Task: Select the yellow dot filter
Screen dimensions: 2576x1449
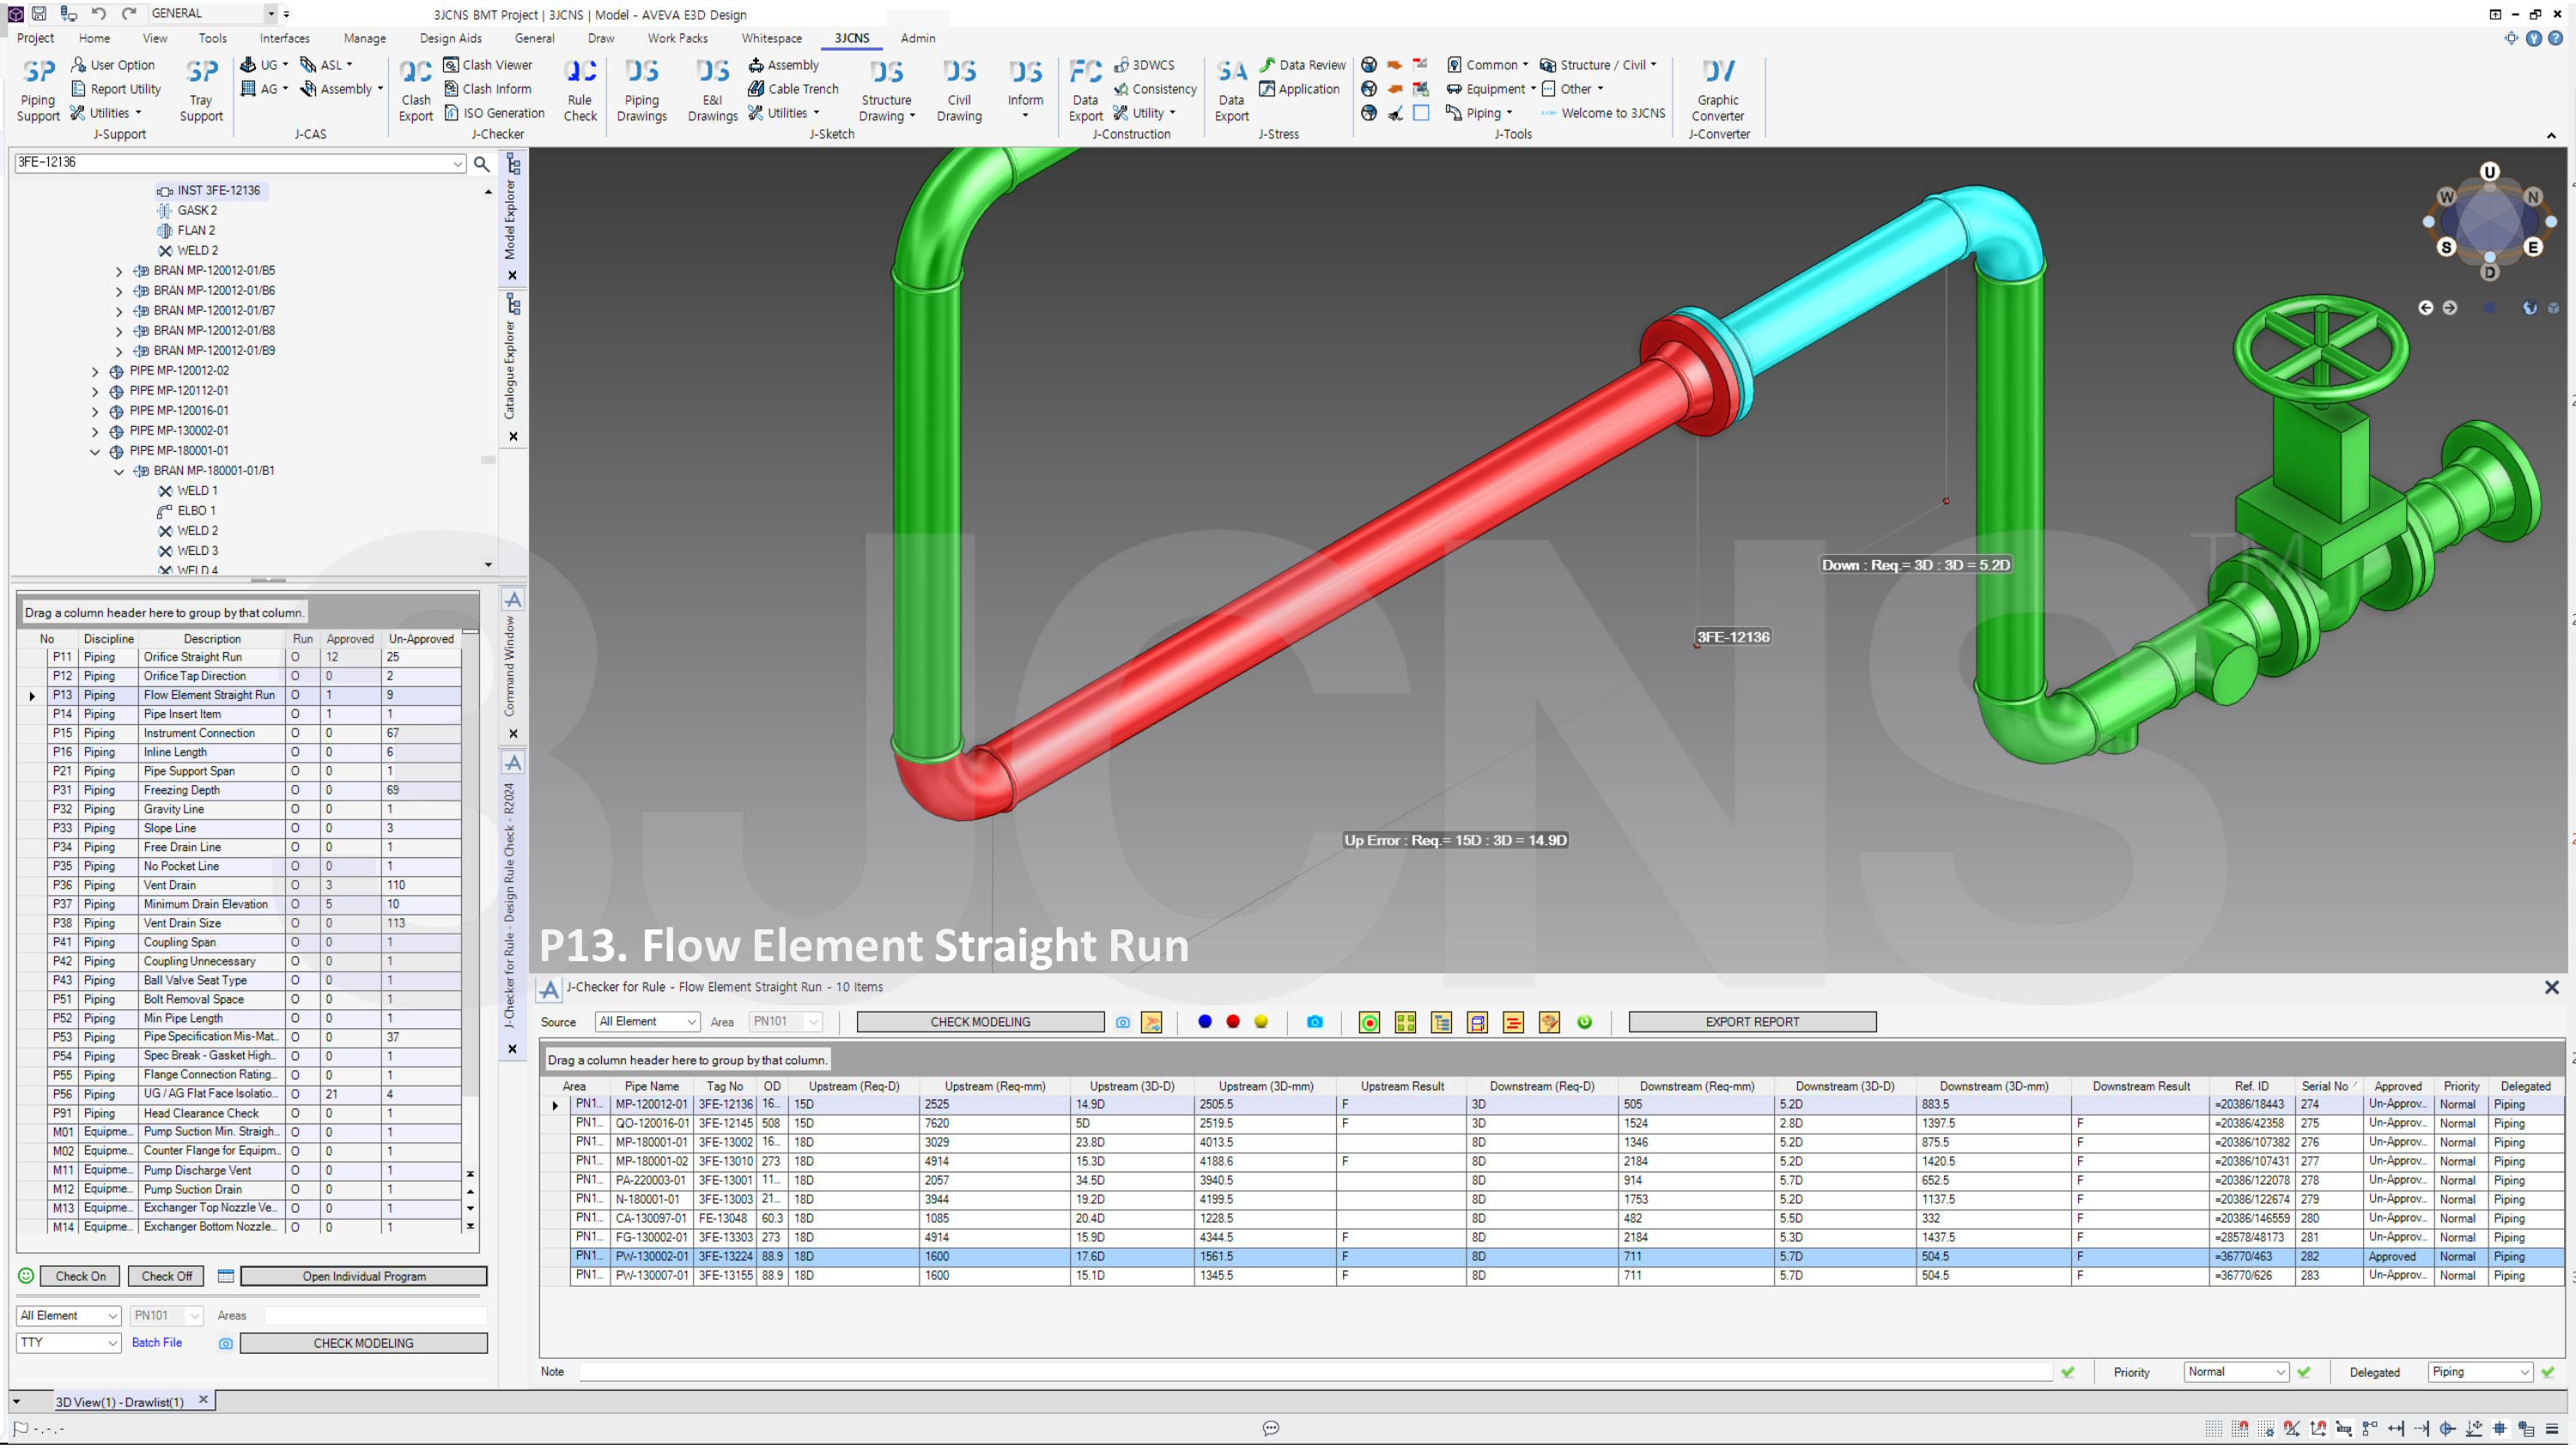Action: tap(1261, 1022)
